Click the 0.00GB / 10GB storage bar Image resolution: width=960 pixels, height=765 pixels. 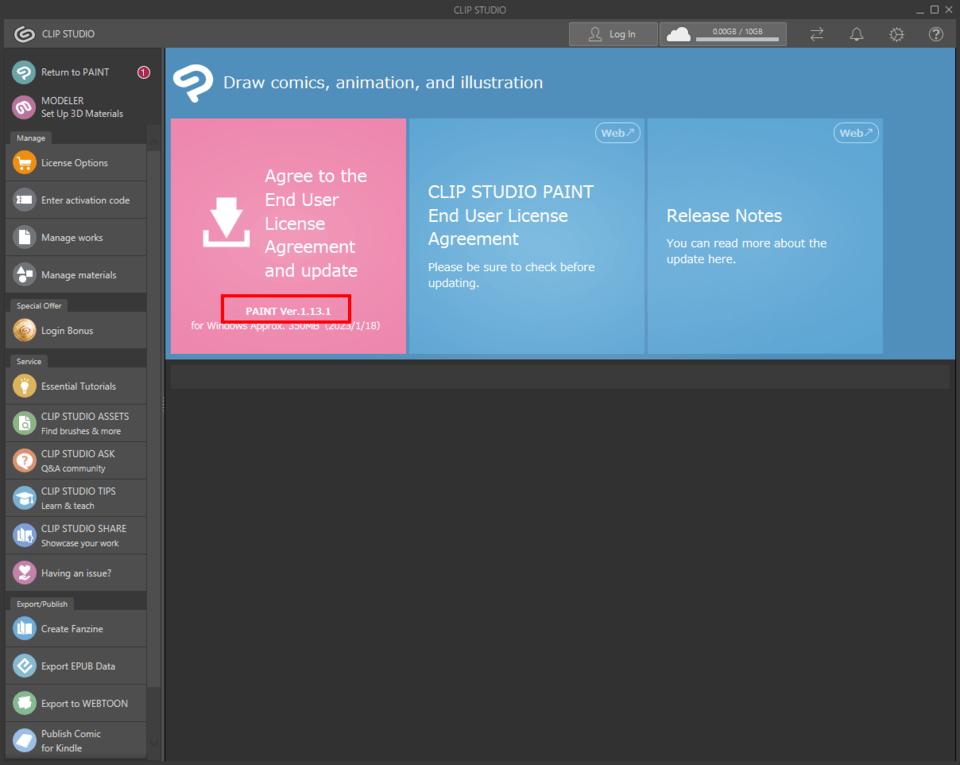point(738,39)
